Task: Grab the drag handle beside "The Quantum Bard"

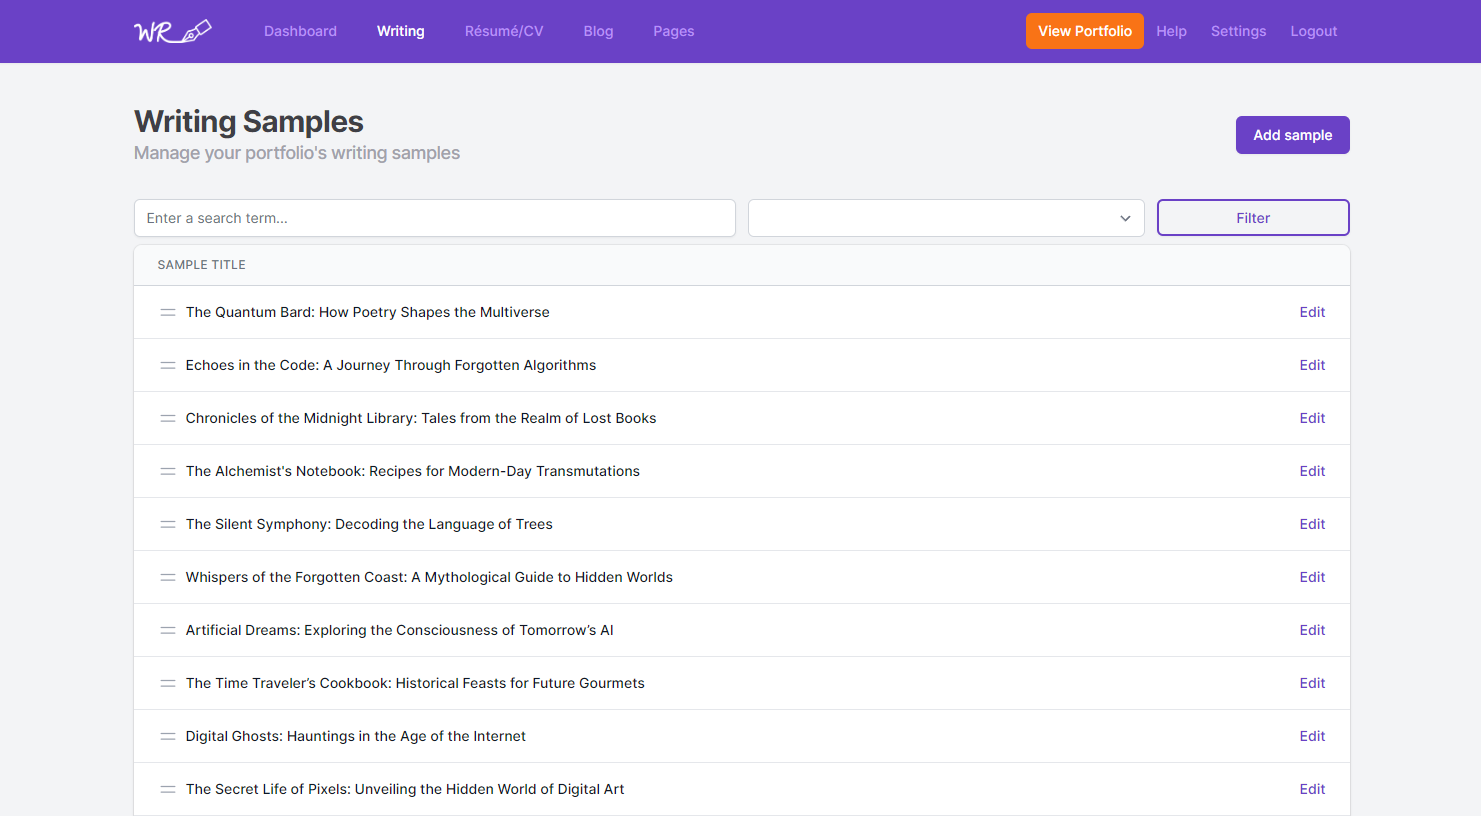Action: coord(167,311)
